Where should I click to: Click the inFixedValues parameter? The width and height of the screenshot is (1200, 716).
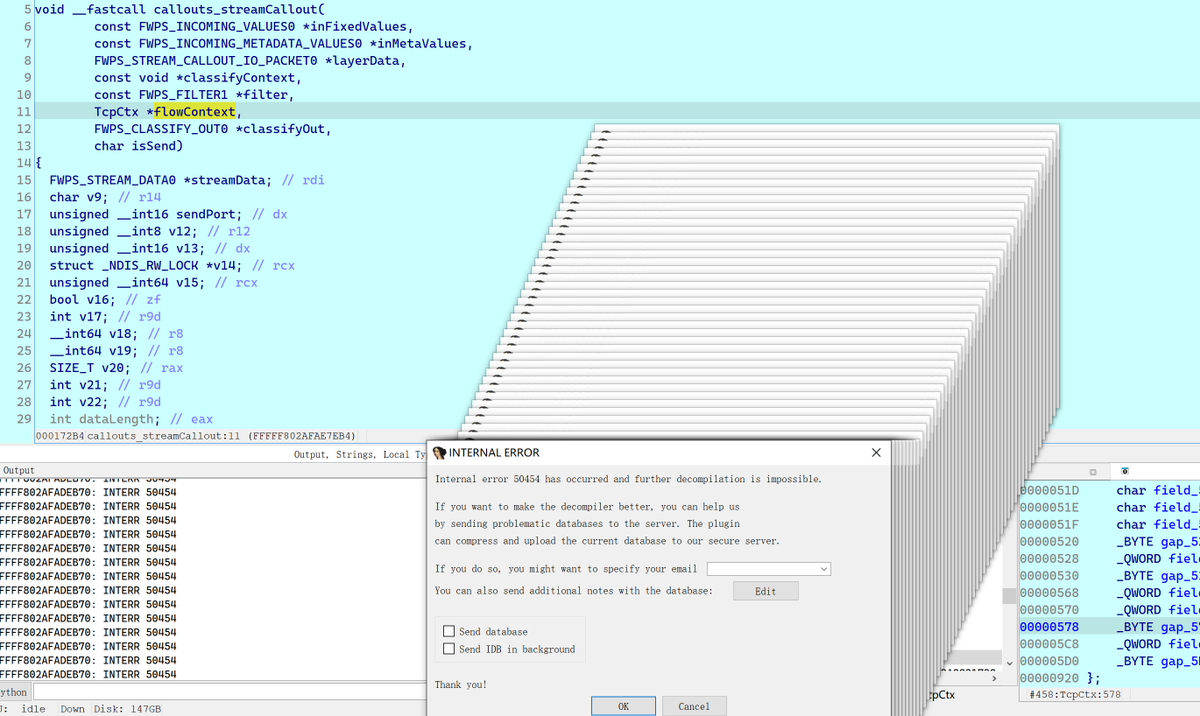pyautogui.click(x=358, y=26)
